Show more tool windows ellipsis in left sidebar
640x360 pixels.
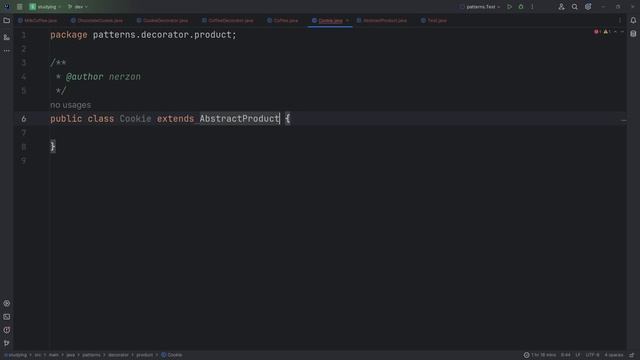click(x=7, y=51)
